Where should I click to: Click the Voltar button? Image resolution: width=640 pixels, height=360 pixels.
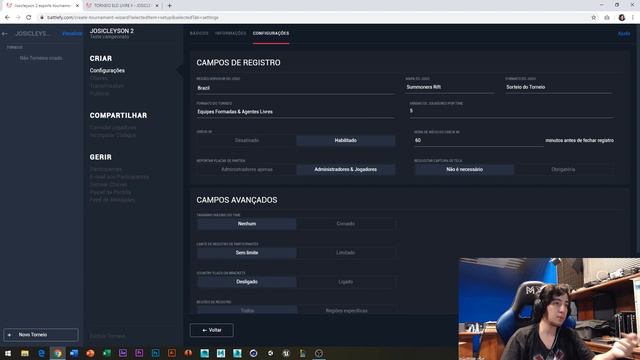211,330
